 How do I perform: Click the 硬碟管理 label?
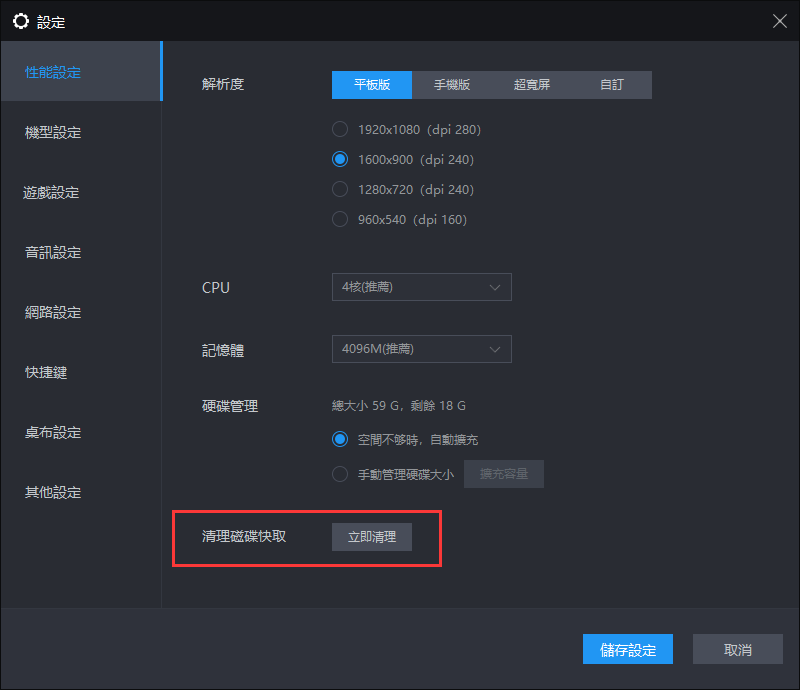point(230,406)
